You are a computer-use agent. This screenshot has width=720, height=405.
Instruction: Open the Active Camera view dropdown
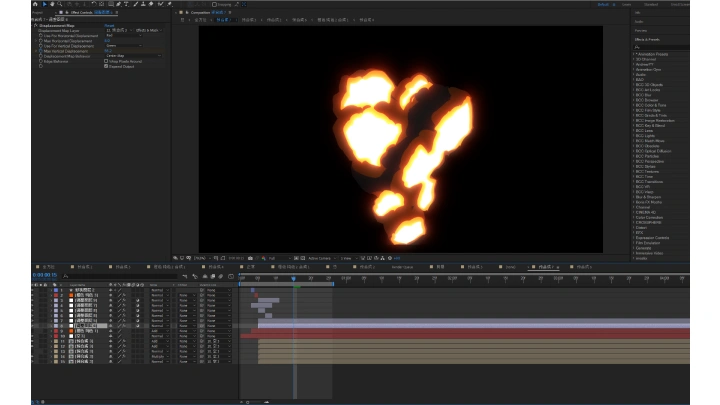coord(322,258)
